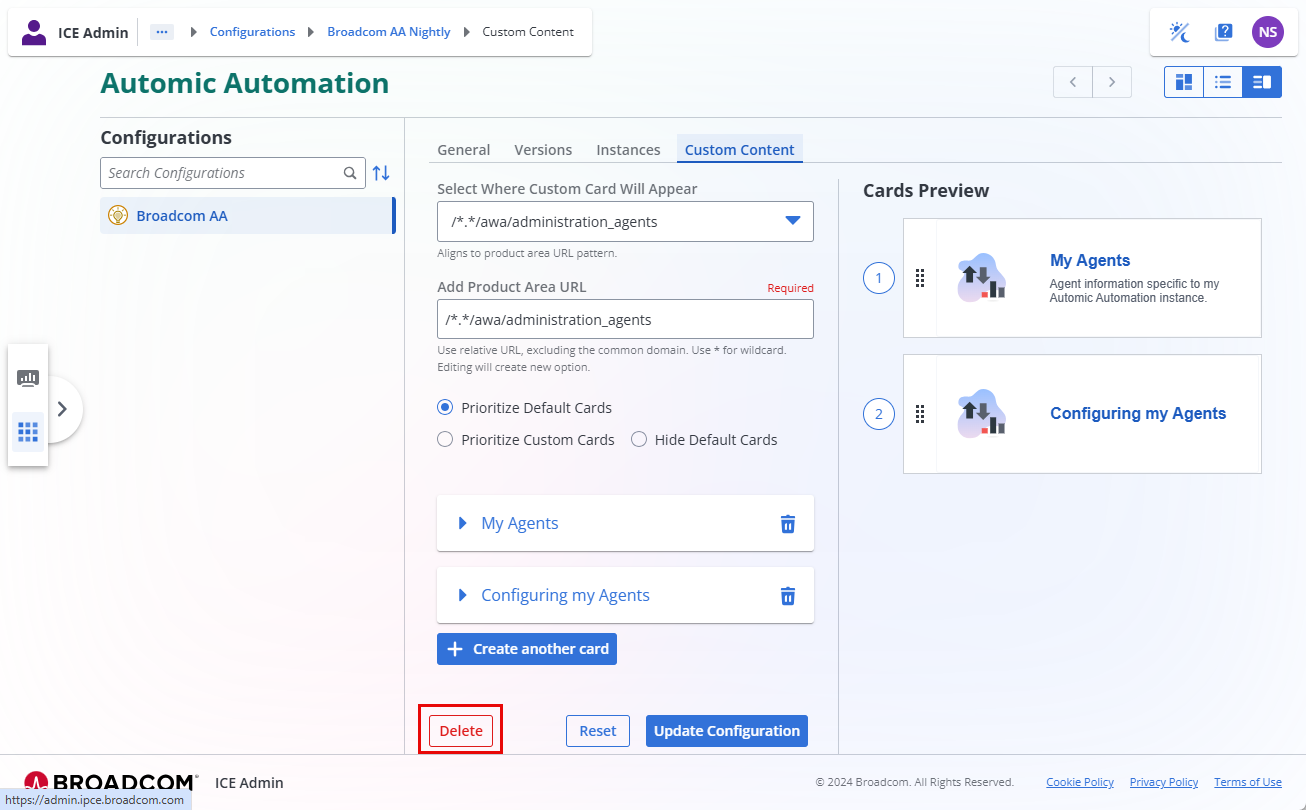Switch to the list view icon
Screen dimensions: 1306x810
1222,82
